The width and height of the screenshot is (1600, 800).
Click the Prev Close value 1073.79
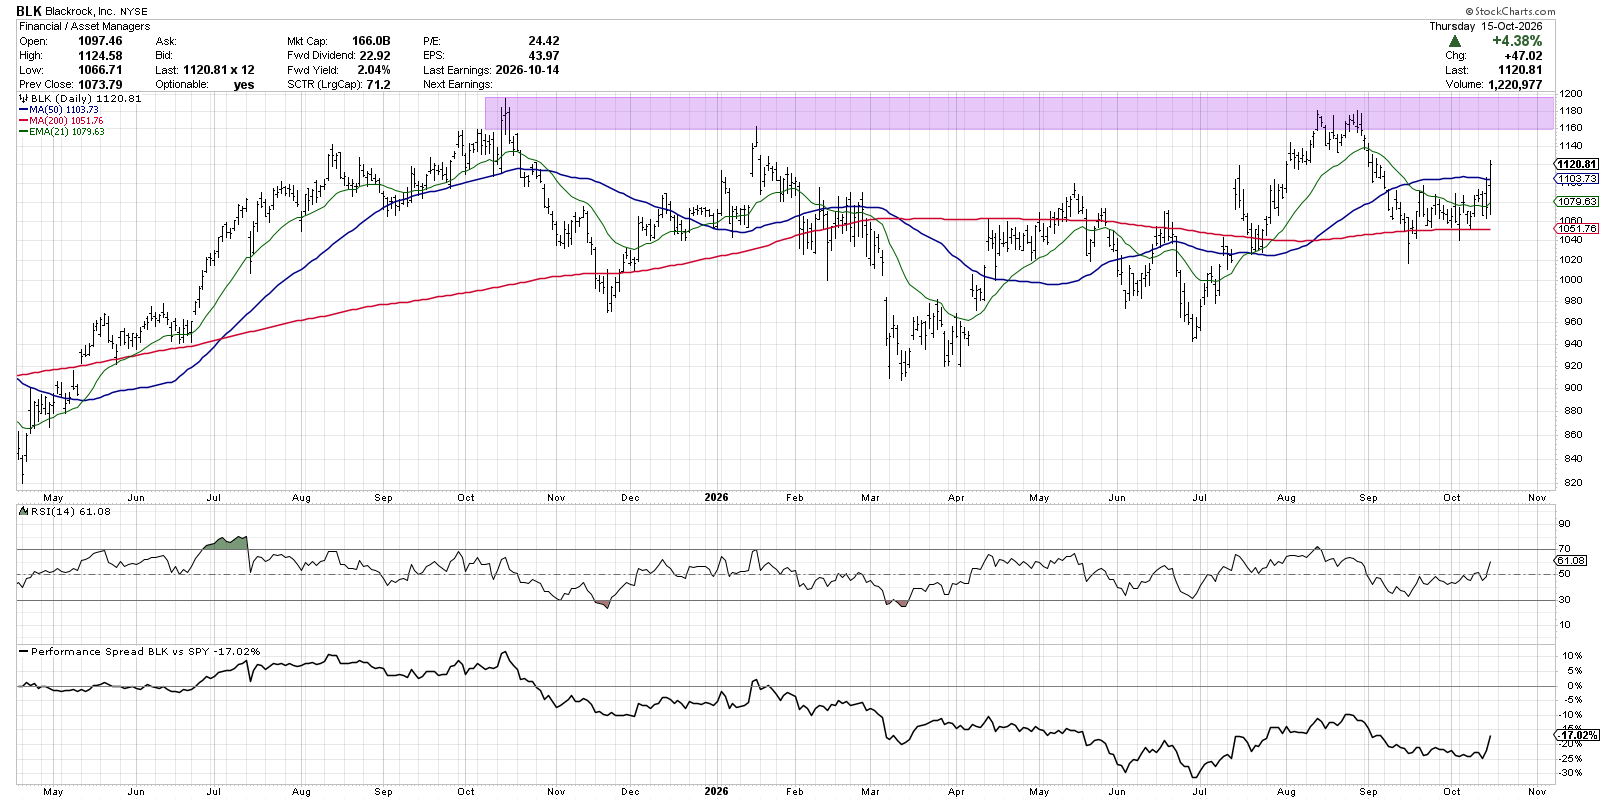[x=100, y=84]
